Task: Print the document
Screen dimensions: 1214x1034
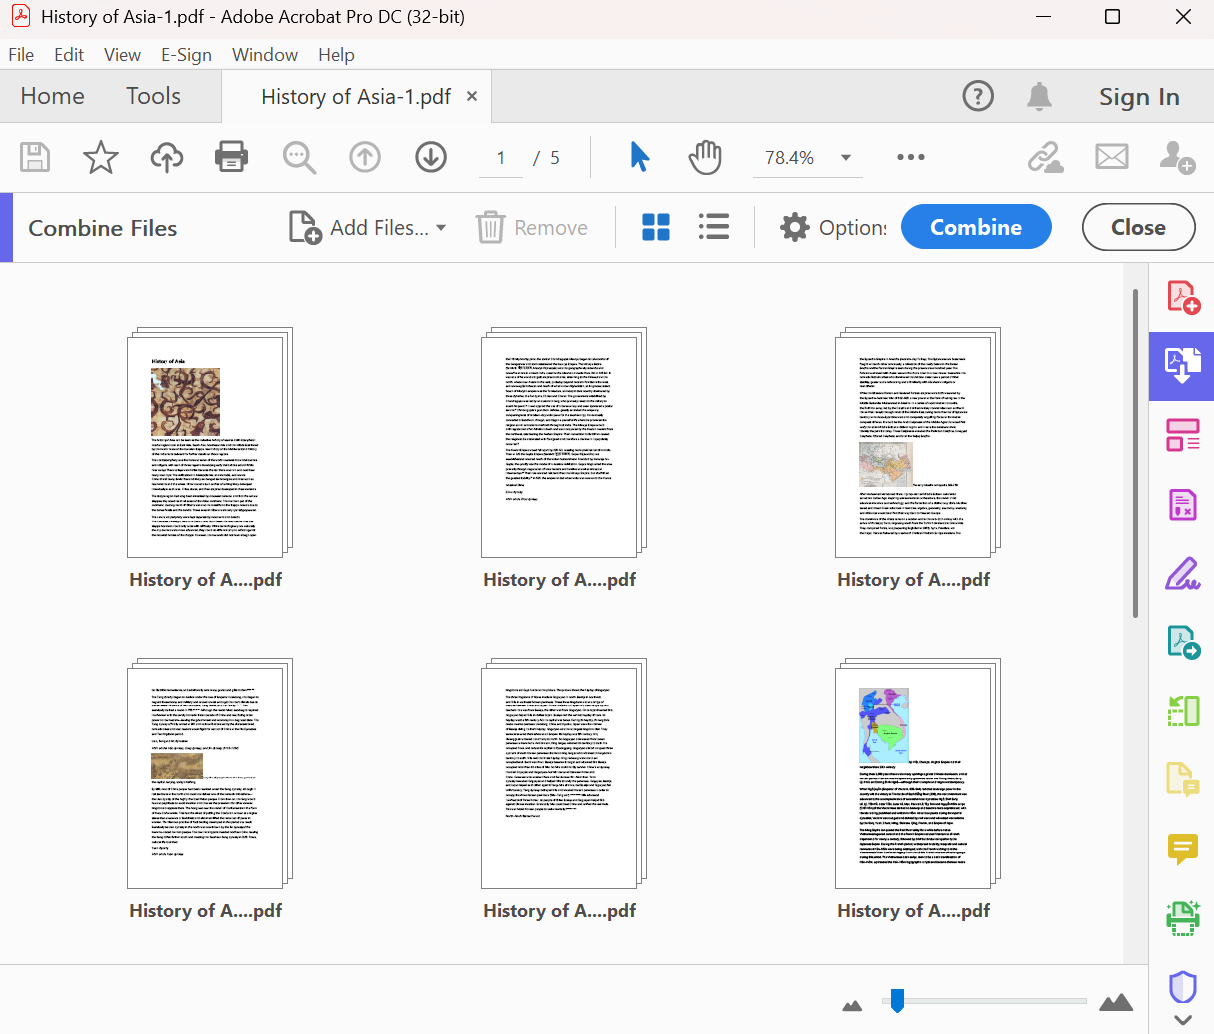Action: 231,157
